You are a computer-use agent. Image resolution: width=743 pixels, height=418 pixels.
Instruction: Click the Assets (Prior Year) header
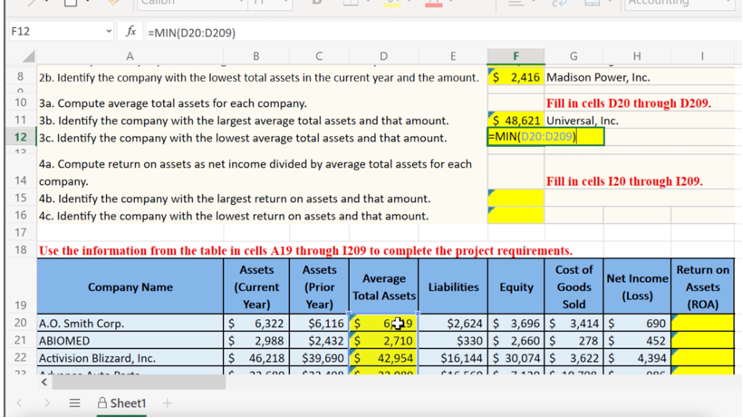(x=319, y=287)
